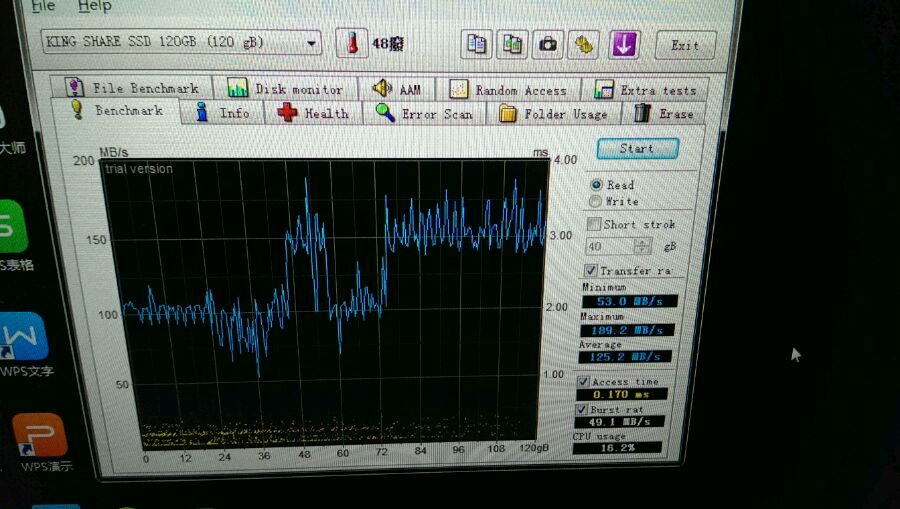Click the copy screenshot to clipboard icon
Viewport: 900px width, 509px height.
(512, 44)
